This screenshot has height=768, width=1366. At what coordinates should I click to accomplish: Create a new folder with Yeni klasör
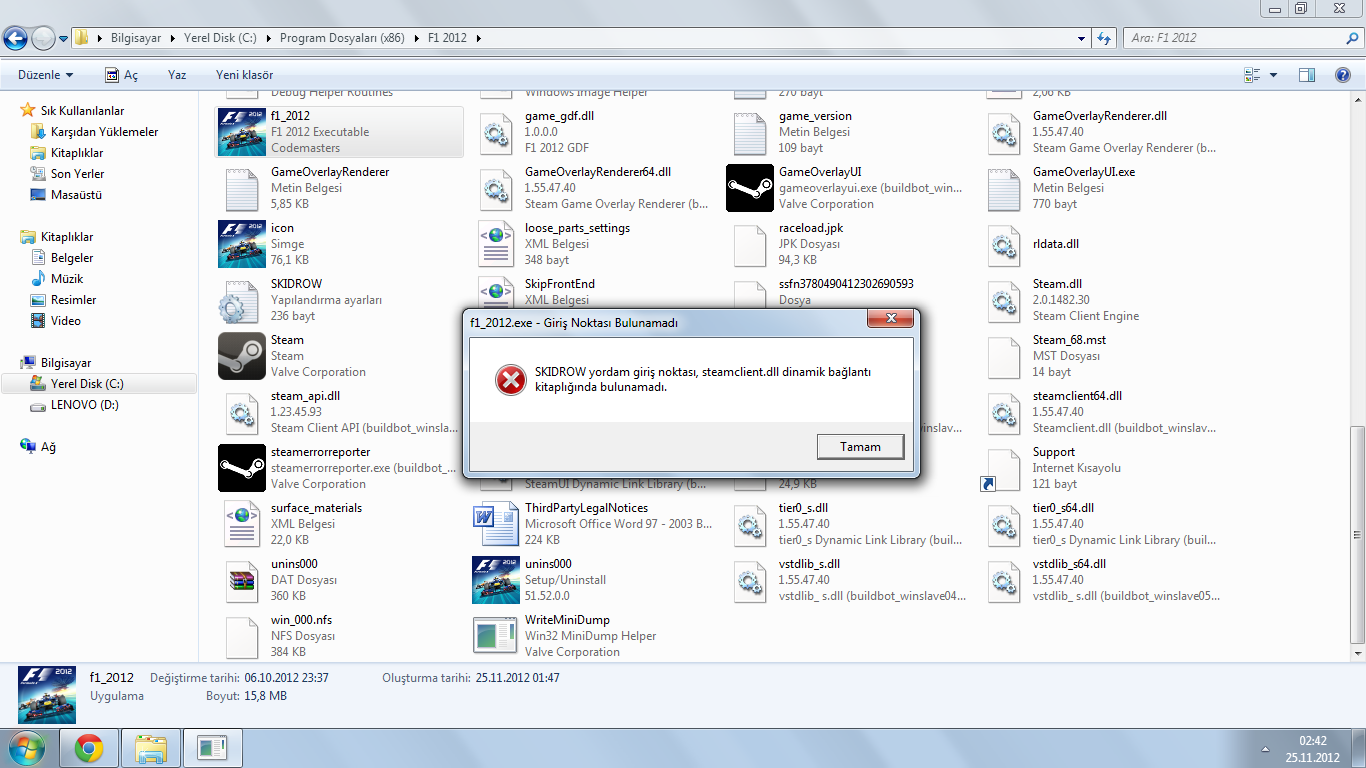244,75
